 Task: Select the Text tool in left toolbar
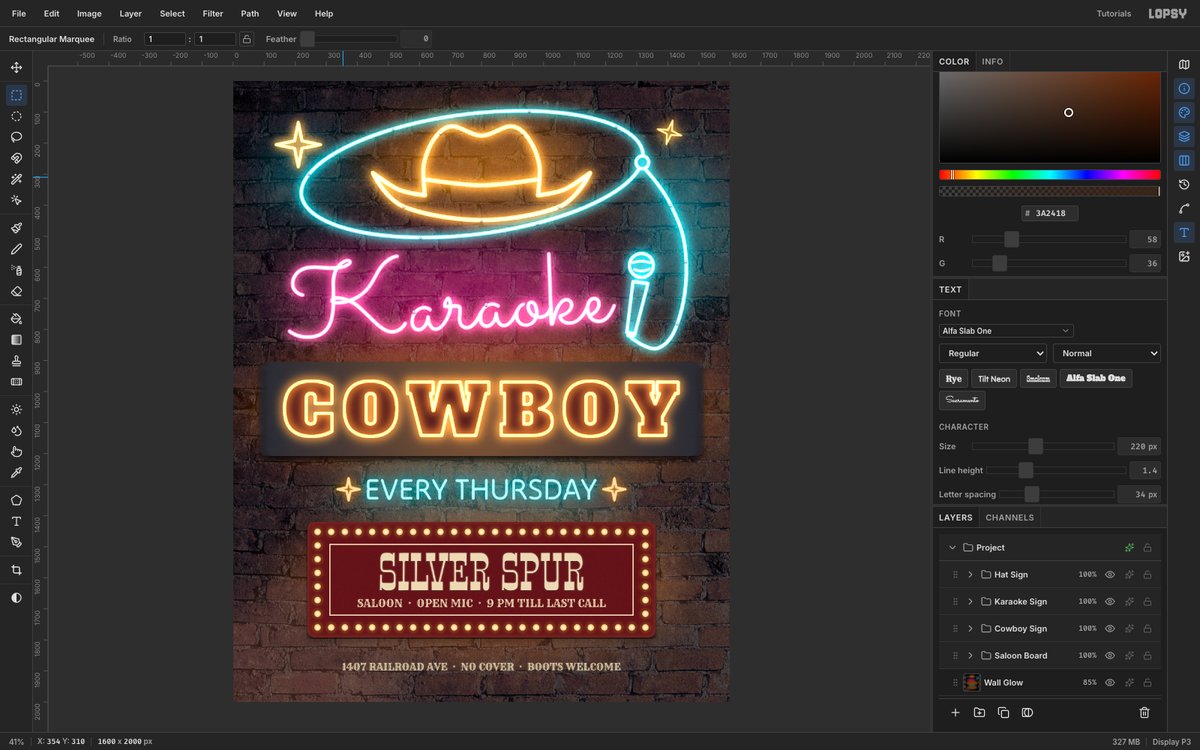tap(16, 521)
